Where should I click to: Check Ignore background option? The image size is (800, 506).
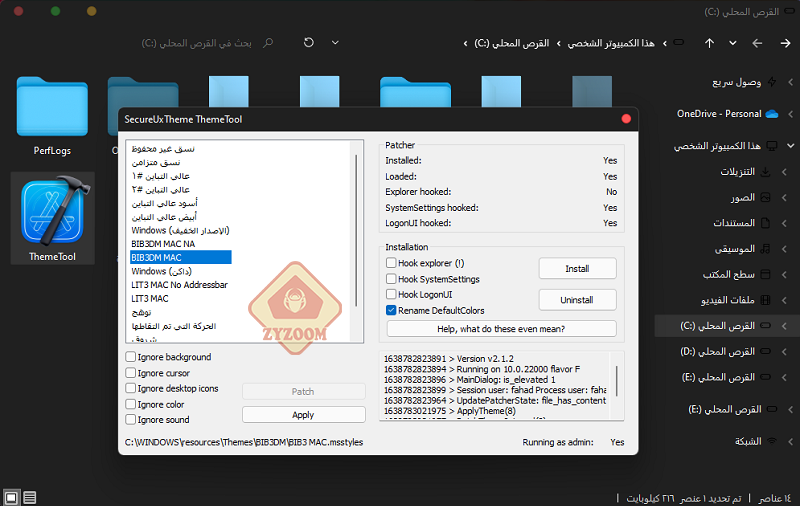pyautogui.click(x=131, y=357)
